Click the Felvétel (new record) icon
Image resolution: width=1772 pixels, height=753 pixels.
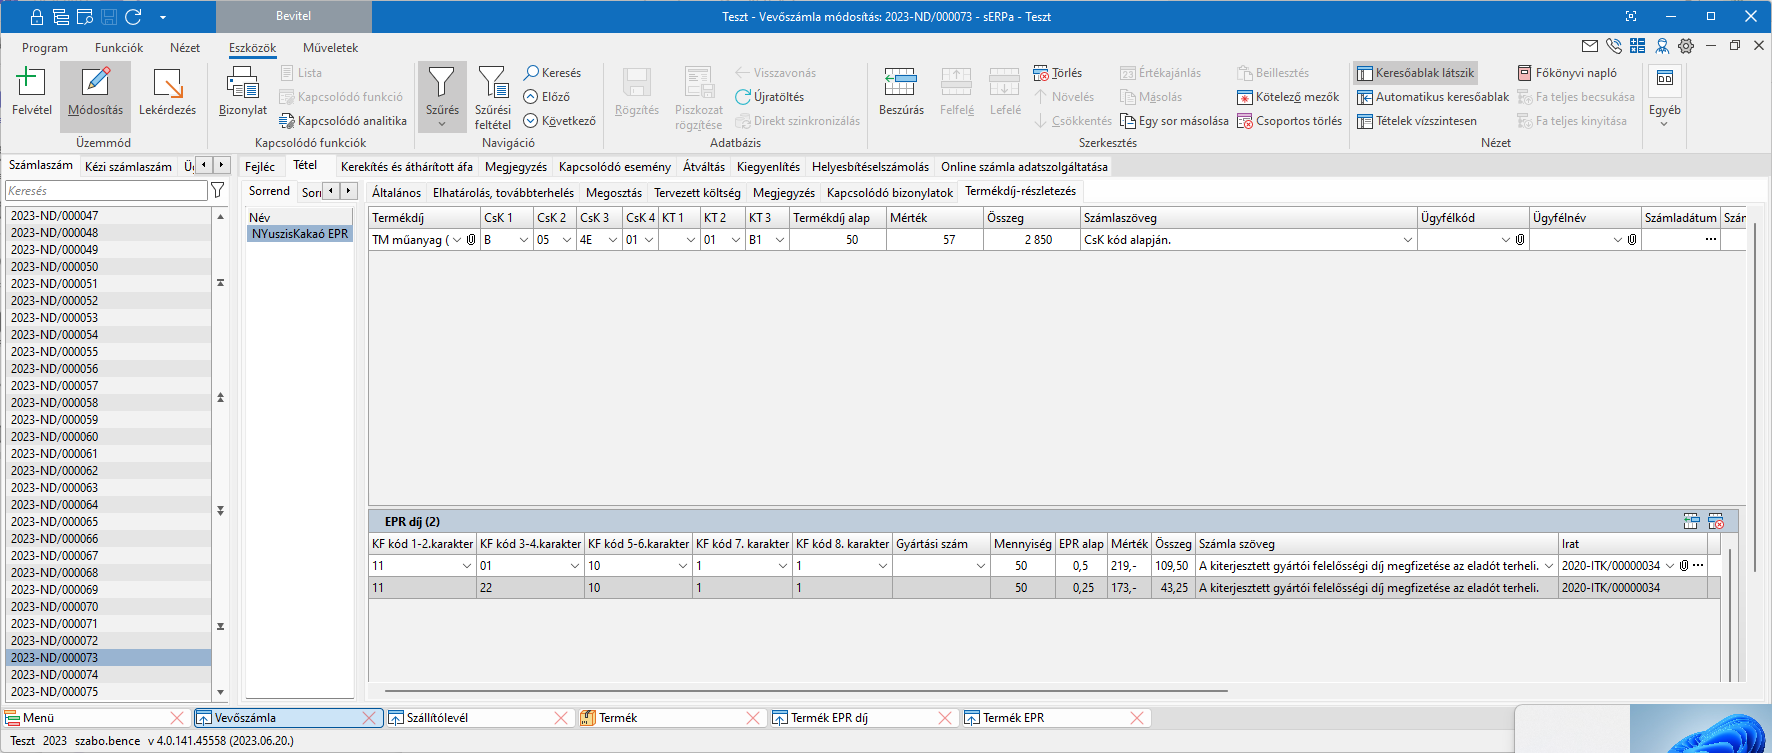(x=31, y=84)
